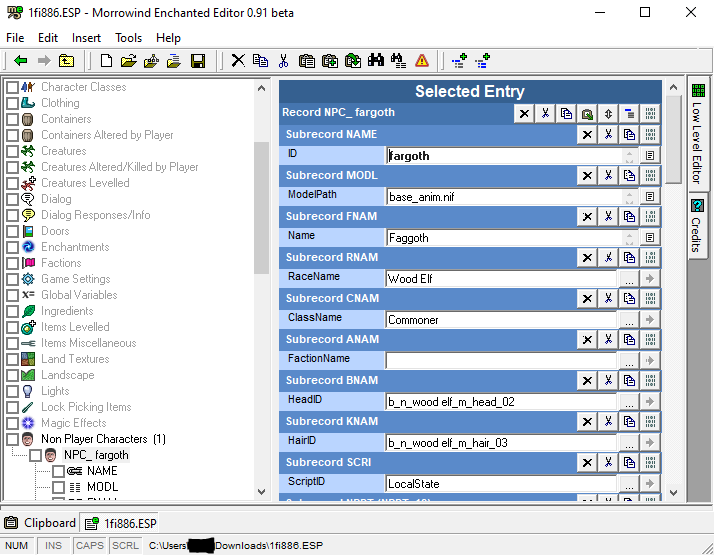Open the RaceName ellipsis browse button

point(629,279)
